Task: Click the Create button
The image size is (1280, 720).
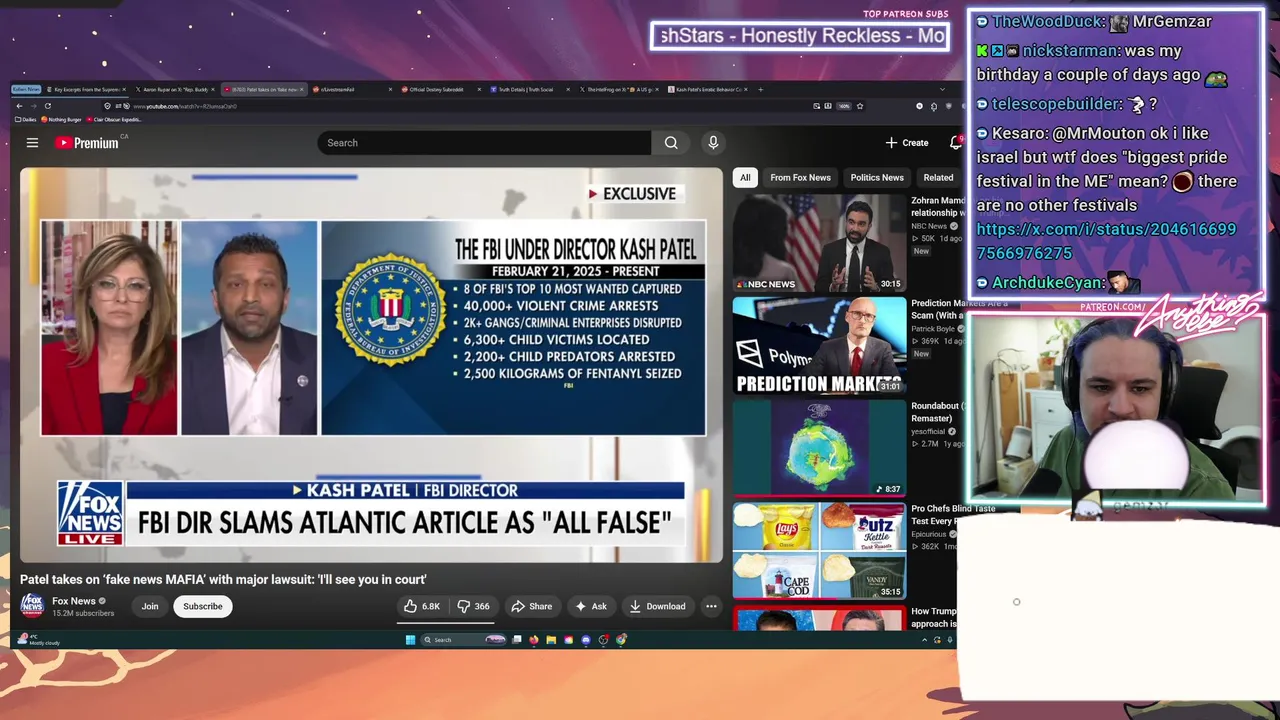Action: [907, 143]
